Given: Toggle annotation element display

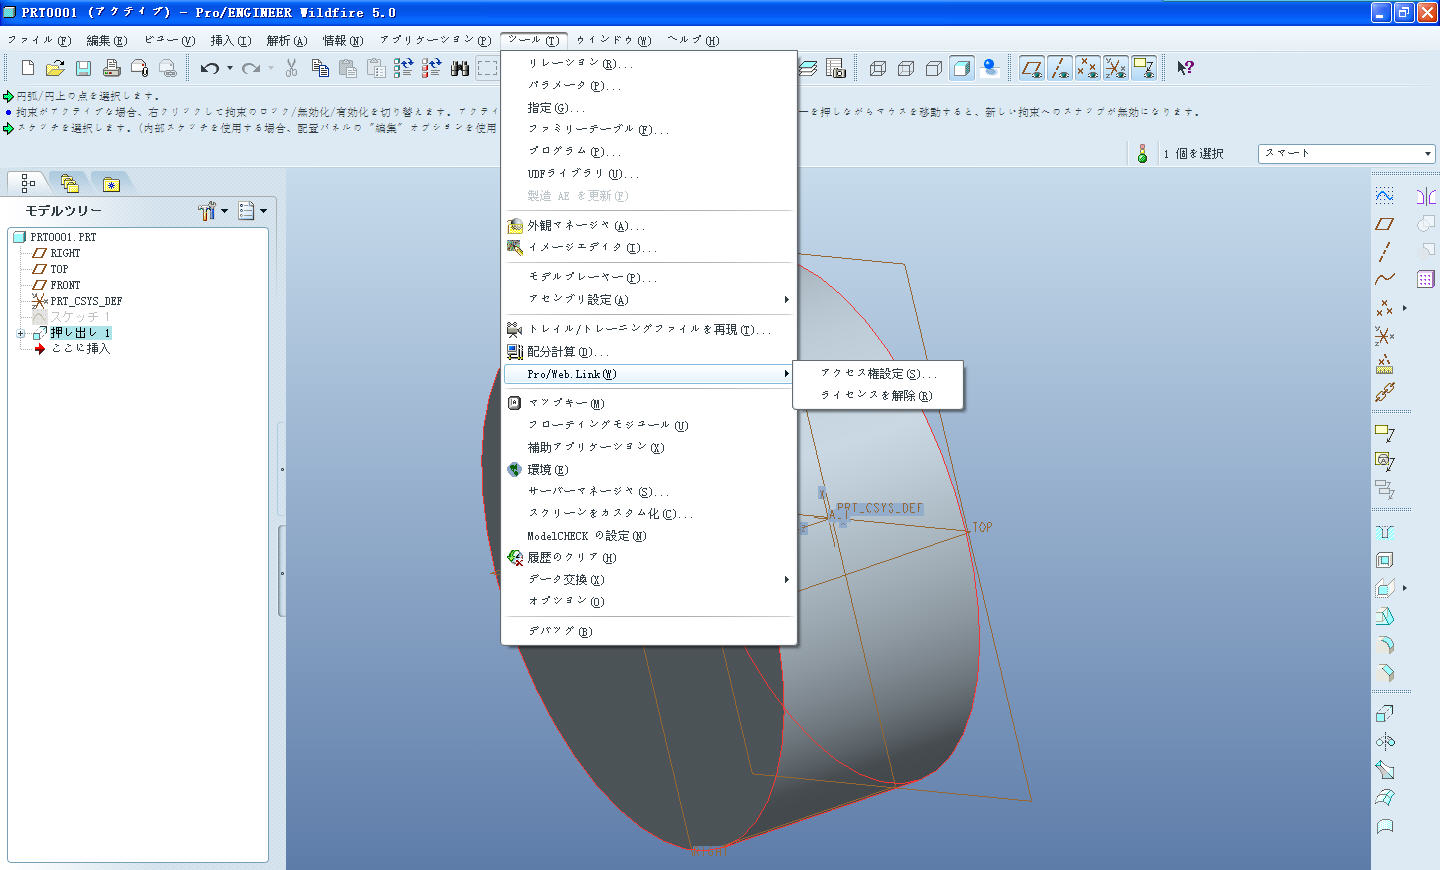Looking at the screenshot, I should (1144, 68).
